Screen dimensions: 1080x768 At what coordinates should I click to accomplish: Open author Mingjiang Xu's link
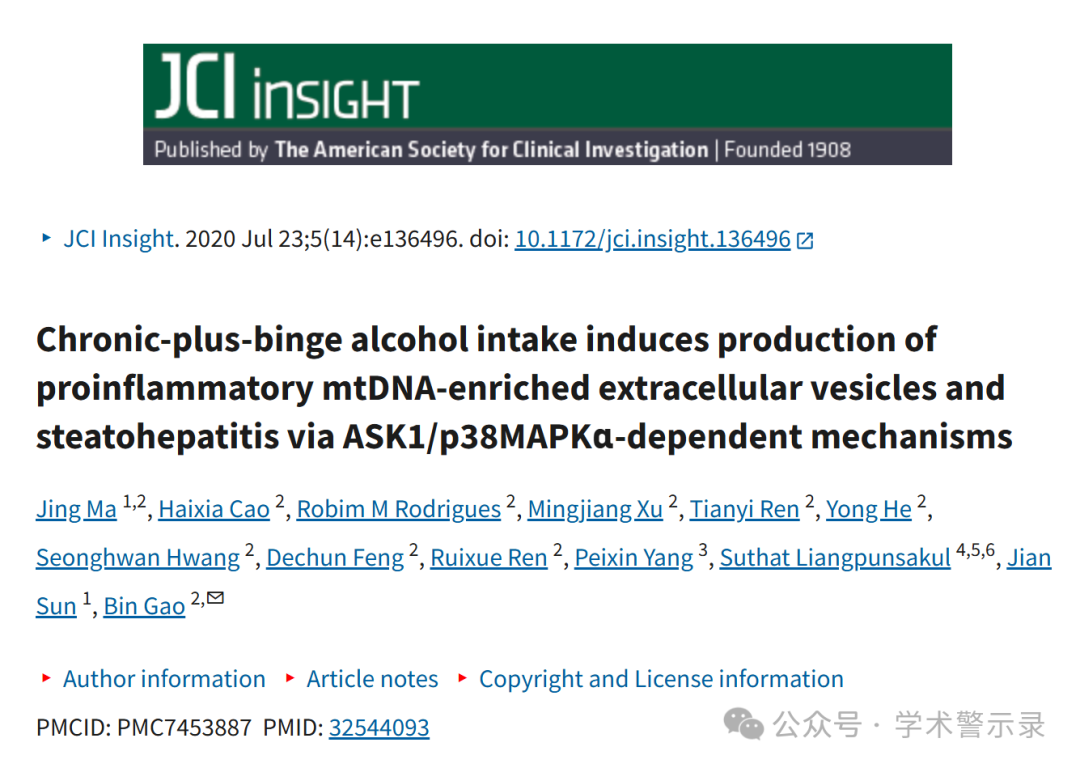click(595, 509)
